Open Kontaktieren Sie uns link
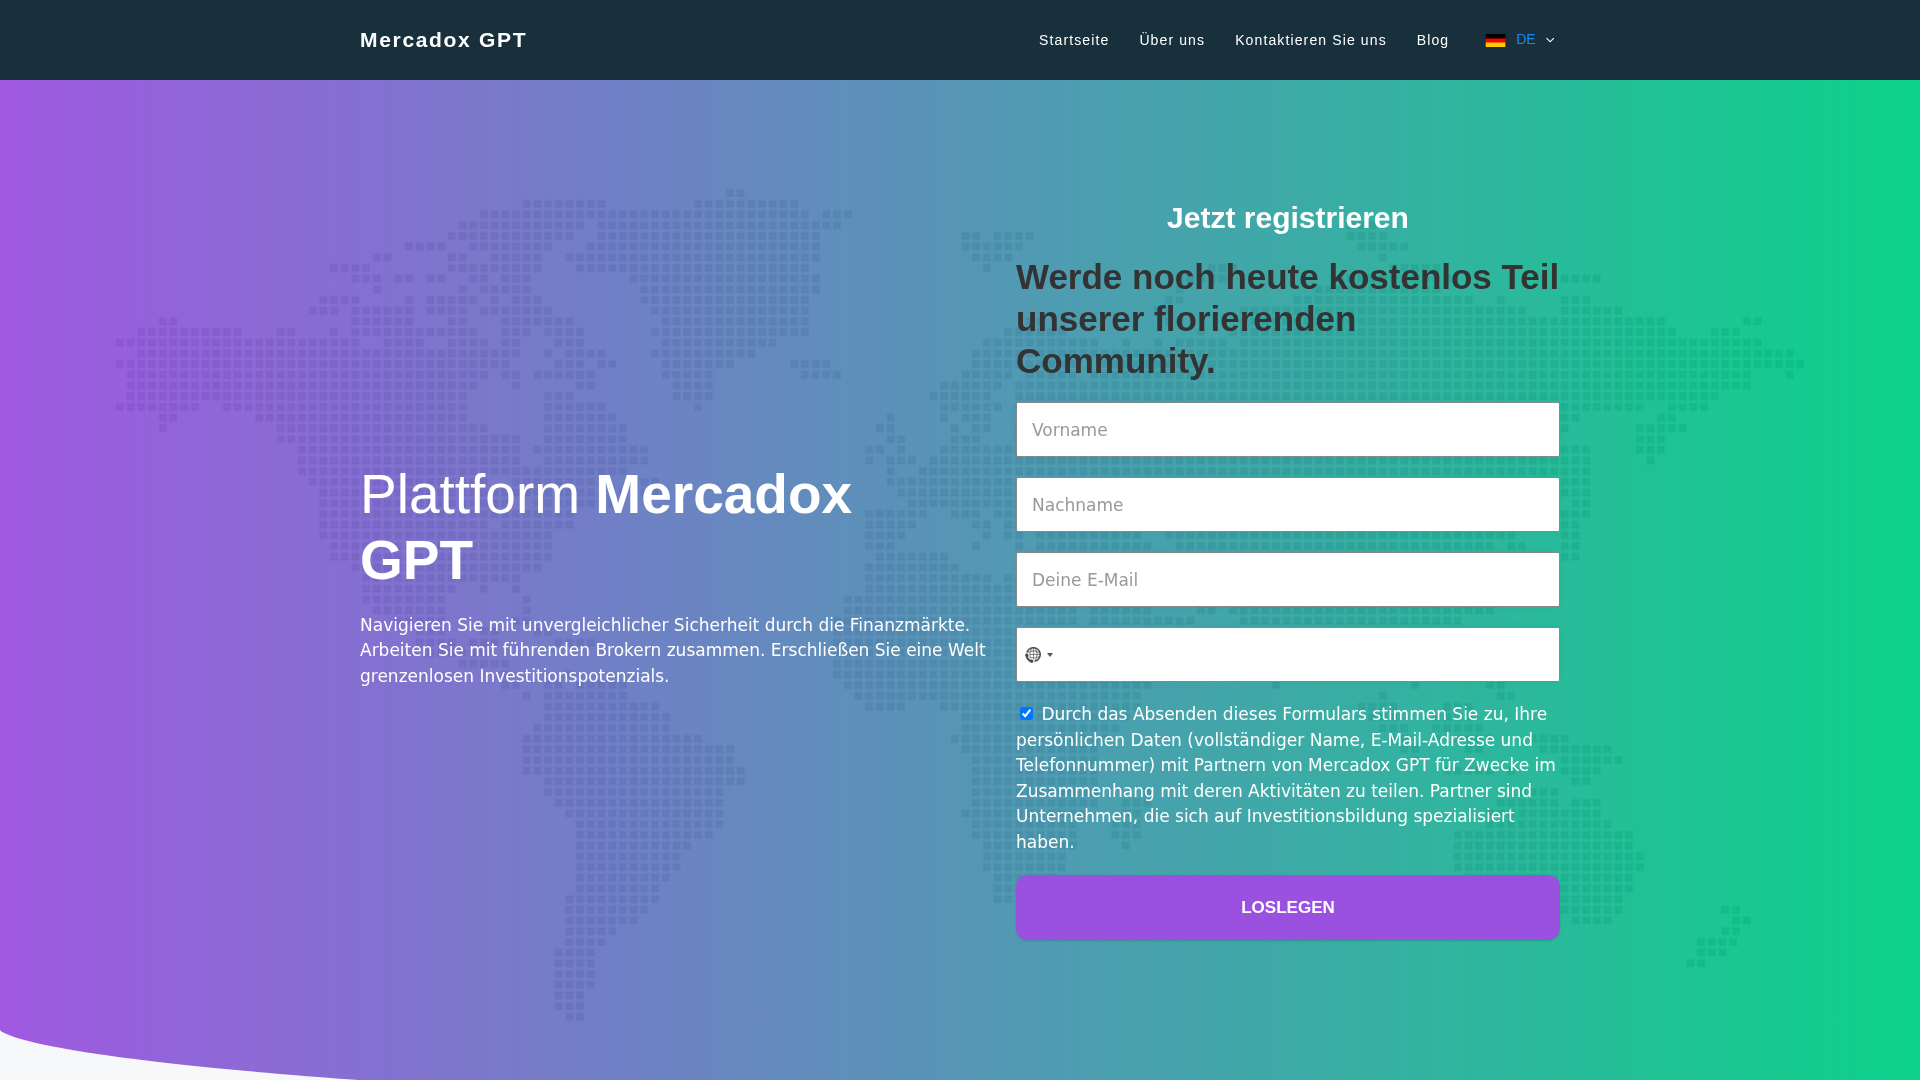The height and width of the screenshot is (1080, 1920). click(x=1310, y=40)
